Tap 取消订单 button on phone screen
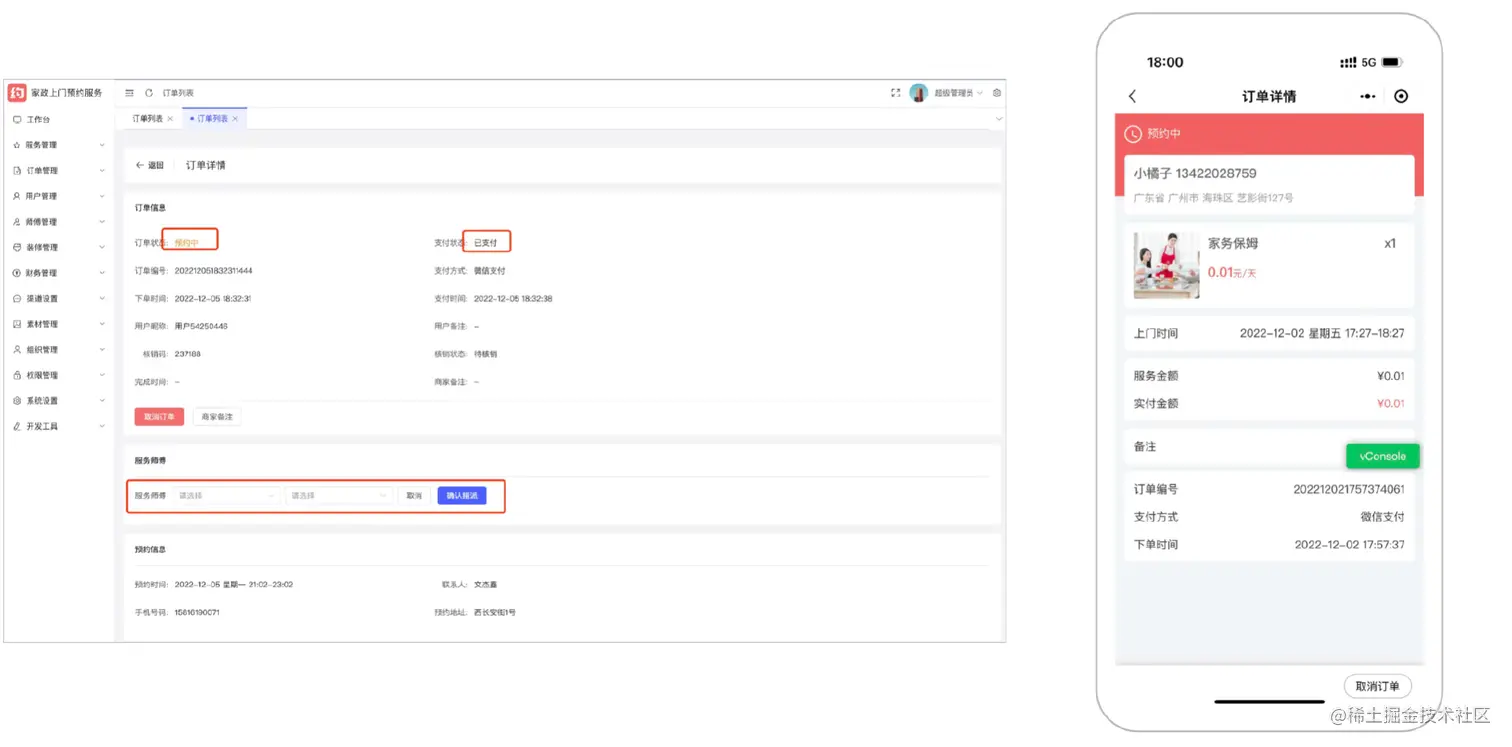The height and width of the screenshot is (747, 1512). pos(1377,686)
